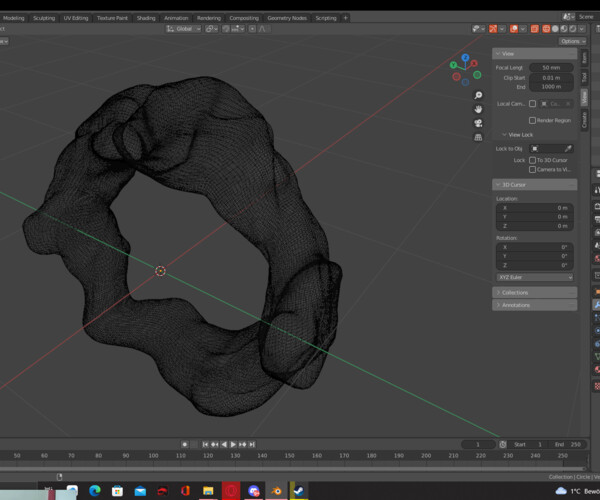
Task: Open the Blender modifier properties wrench tab
Action: (597, 305)
